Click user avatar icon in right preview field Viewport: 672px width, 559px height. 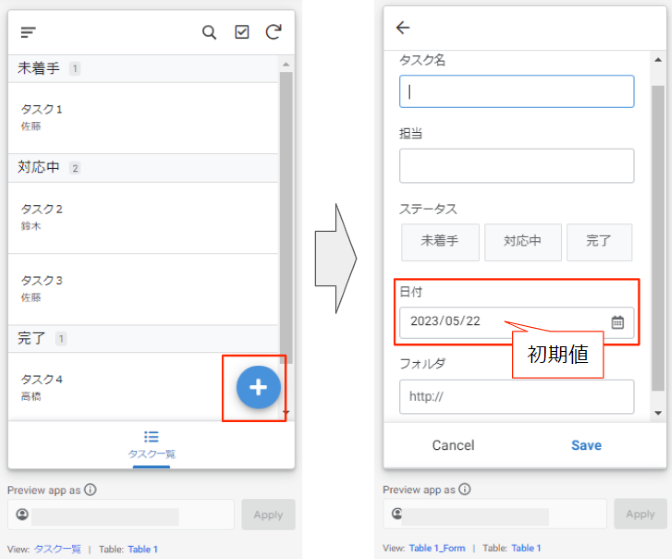397,514
